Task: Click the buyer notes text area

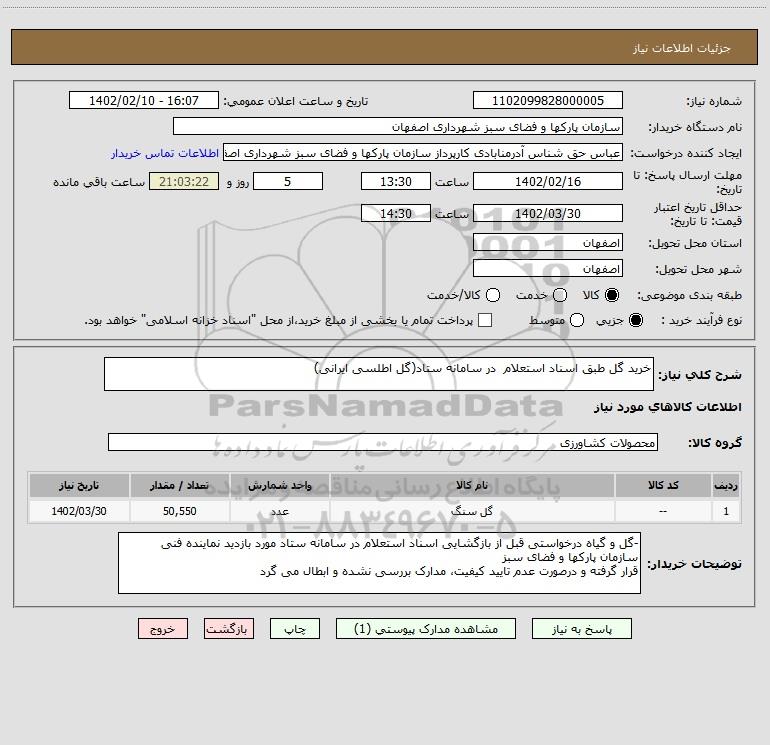Action: pos(379,563)
